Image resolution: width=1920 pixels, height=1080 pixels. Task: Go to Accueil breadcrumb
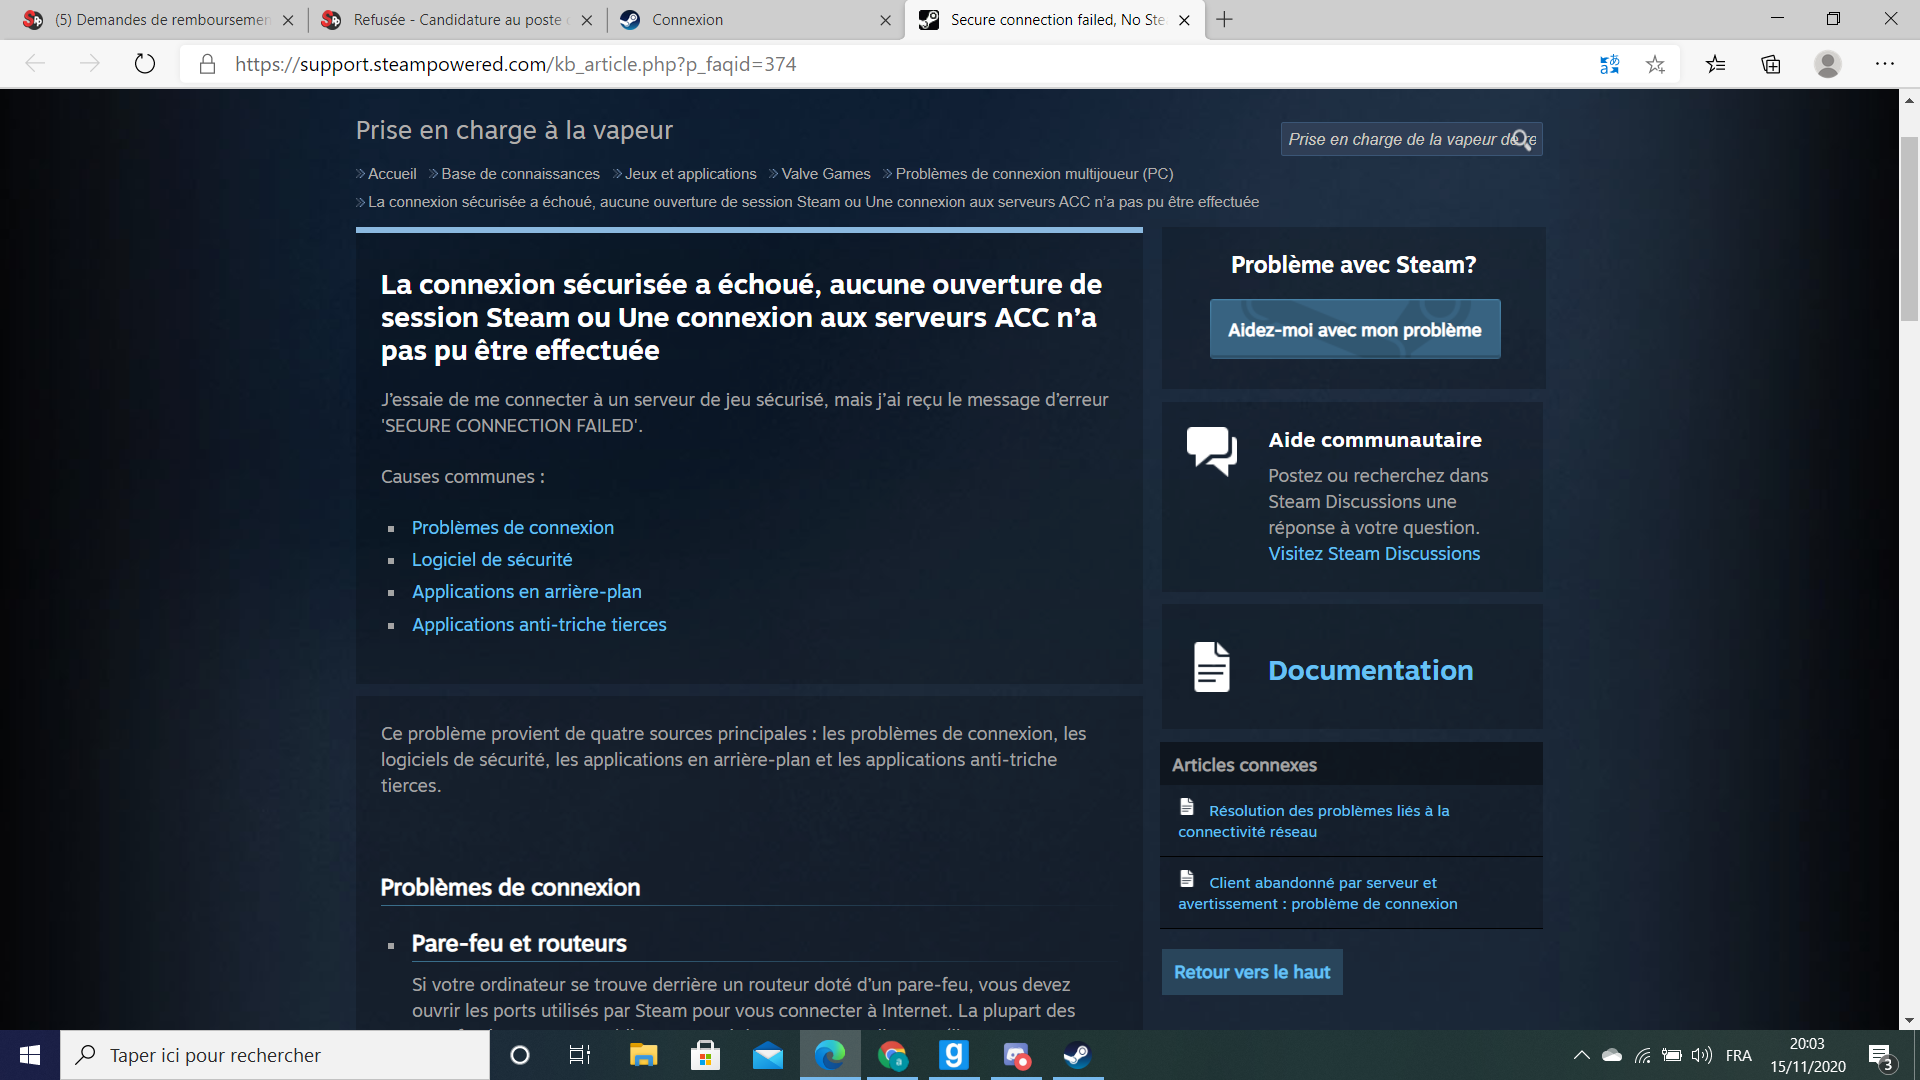point(392,173)
